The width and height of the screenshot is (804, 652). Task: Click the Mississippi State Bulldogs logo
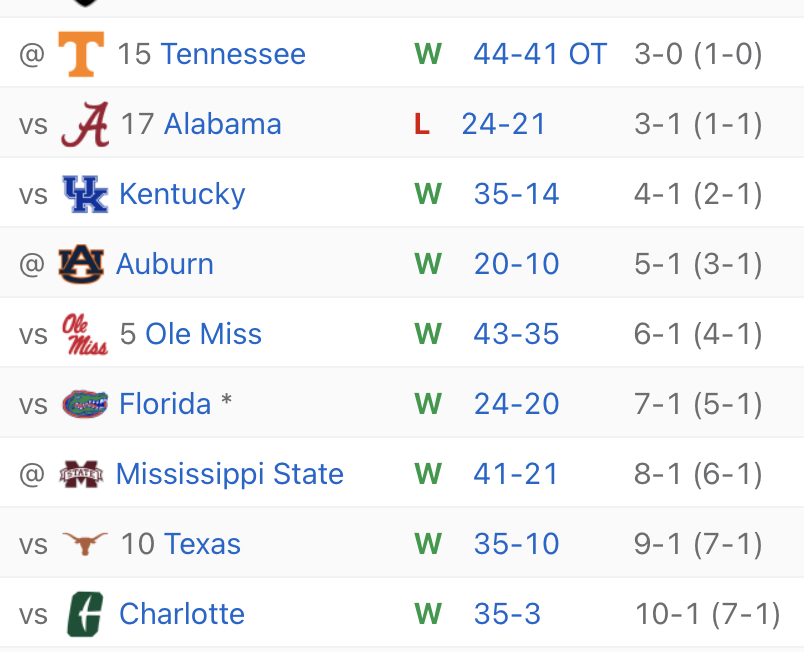coord(81,474)
